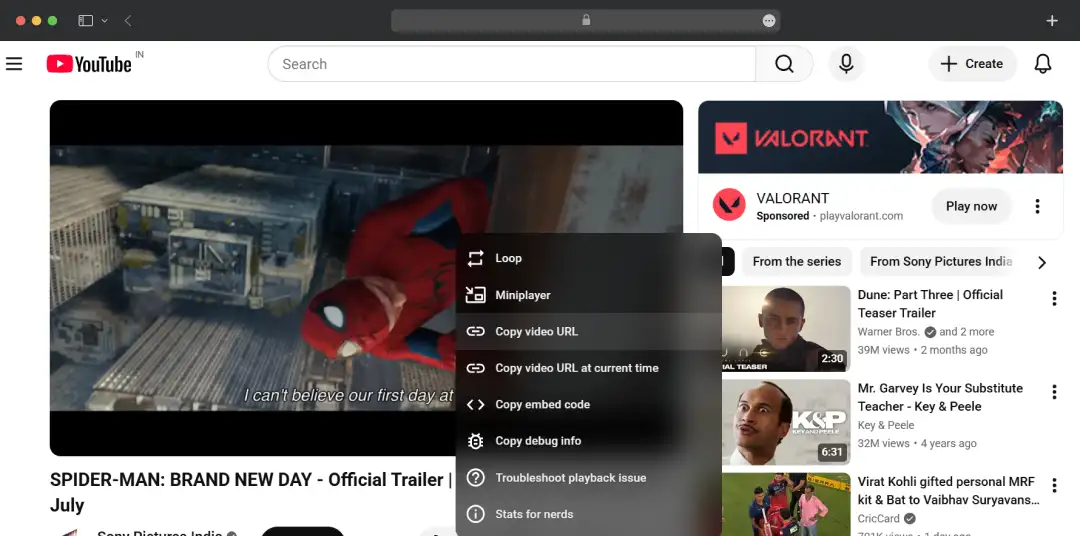Open options for Dune: Part Three video
This screenshot has height=536, width=1080.
coord(1053,299)
